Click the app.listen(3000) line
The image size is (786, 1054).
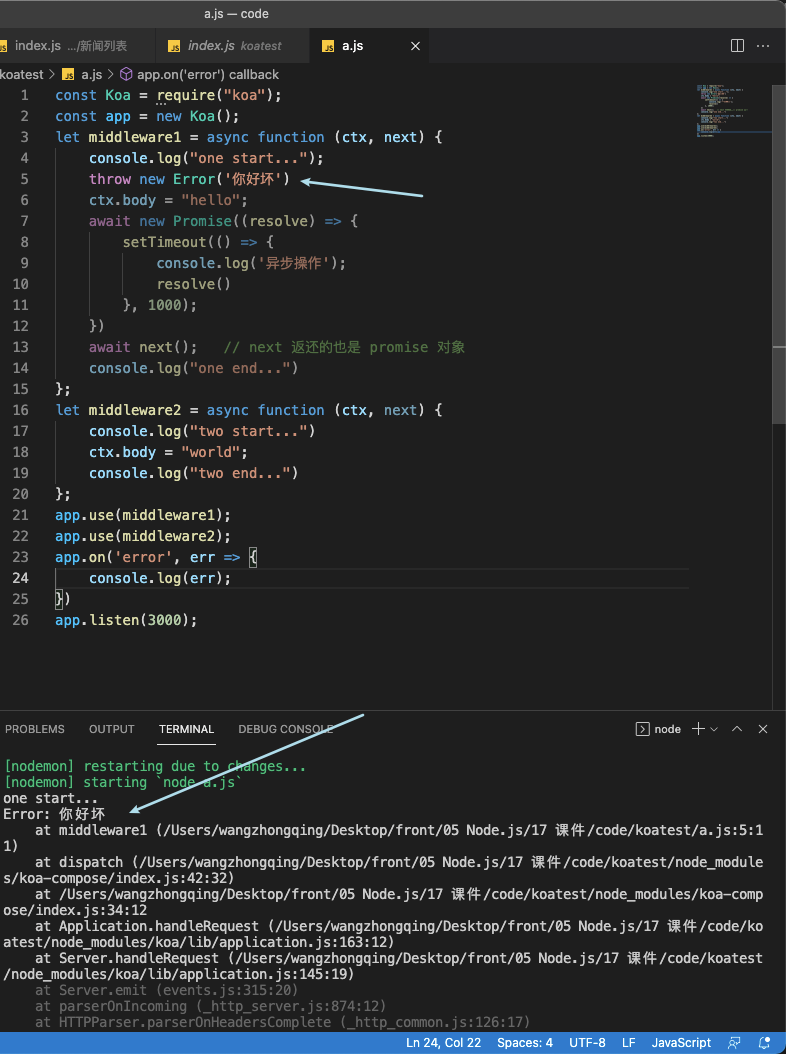[126, 620]
